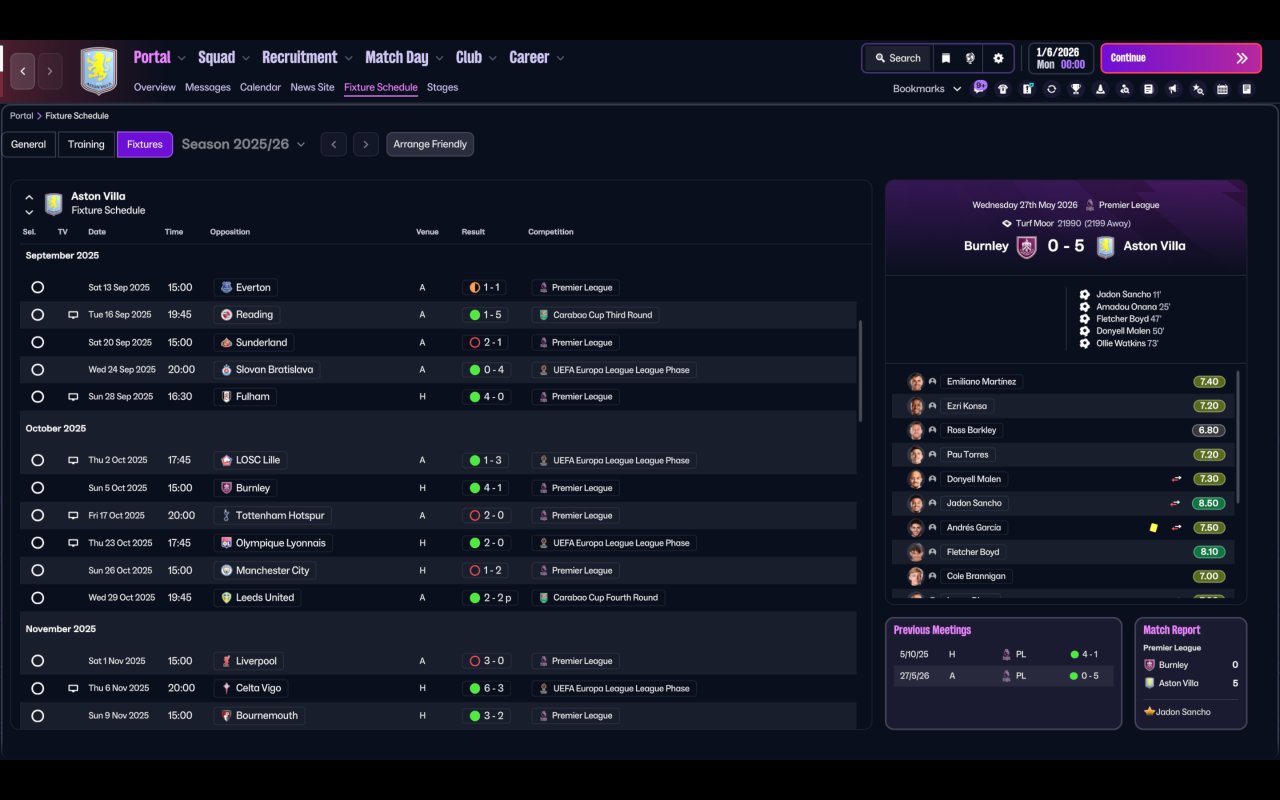Click the Continue button
The width and height of the screenshot is (1280, 800).
tap(1181, 58)
